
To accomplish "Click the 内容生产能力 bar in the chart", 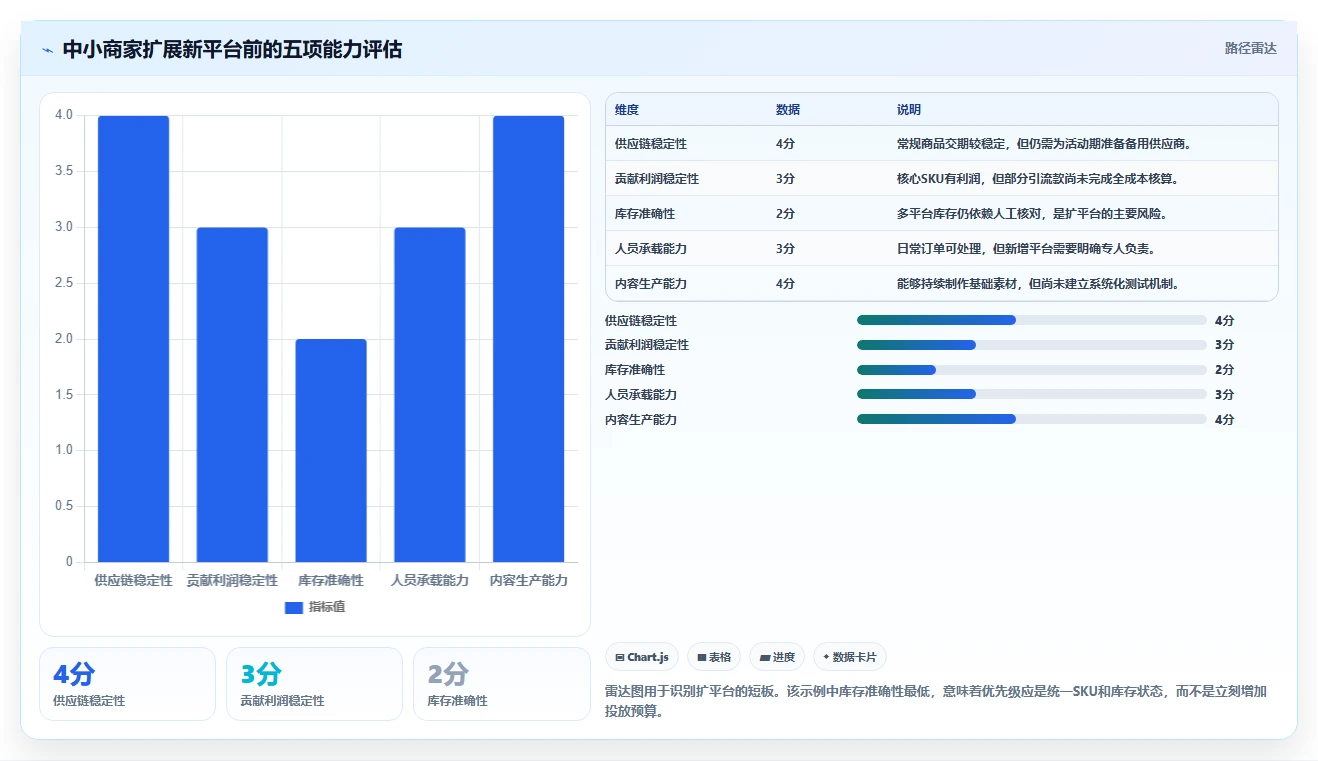I will pyautogui.click(x=529, y=339).
